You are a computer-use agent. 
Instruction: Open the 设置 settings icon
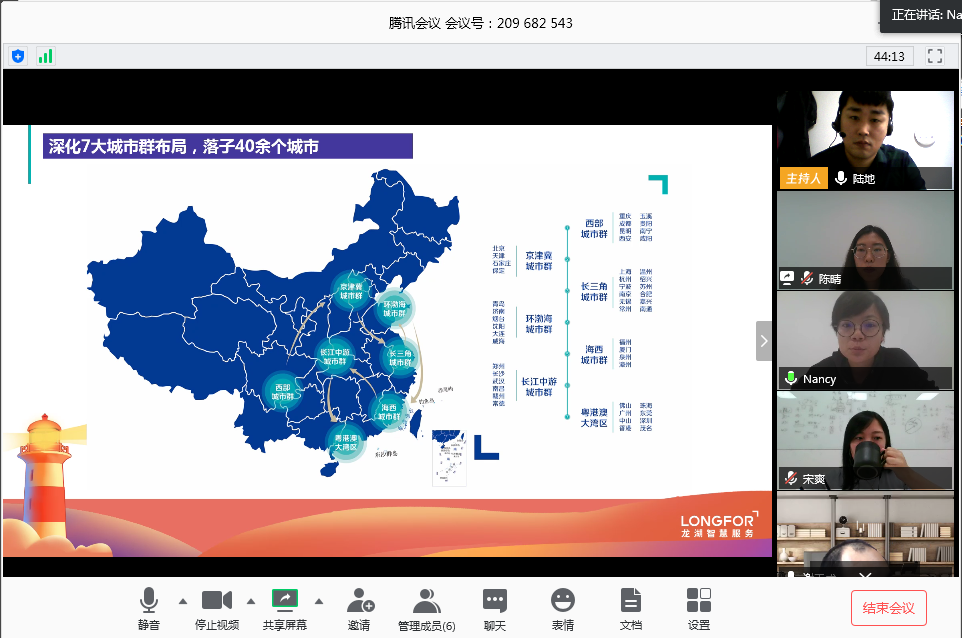click(x=699, y=608)
